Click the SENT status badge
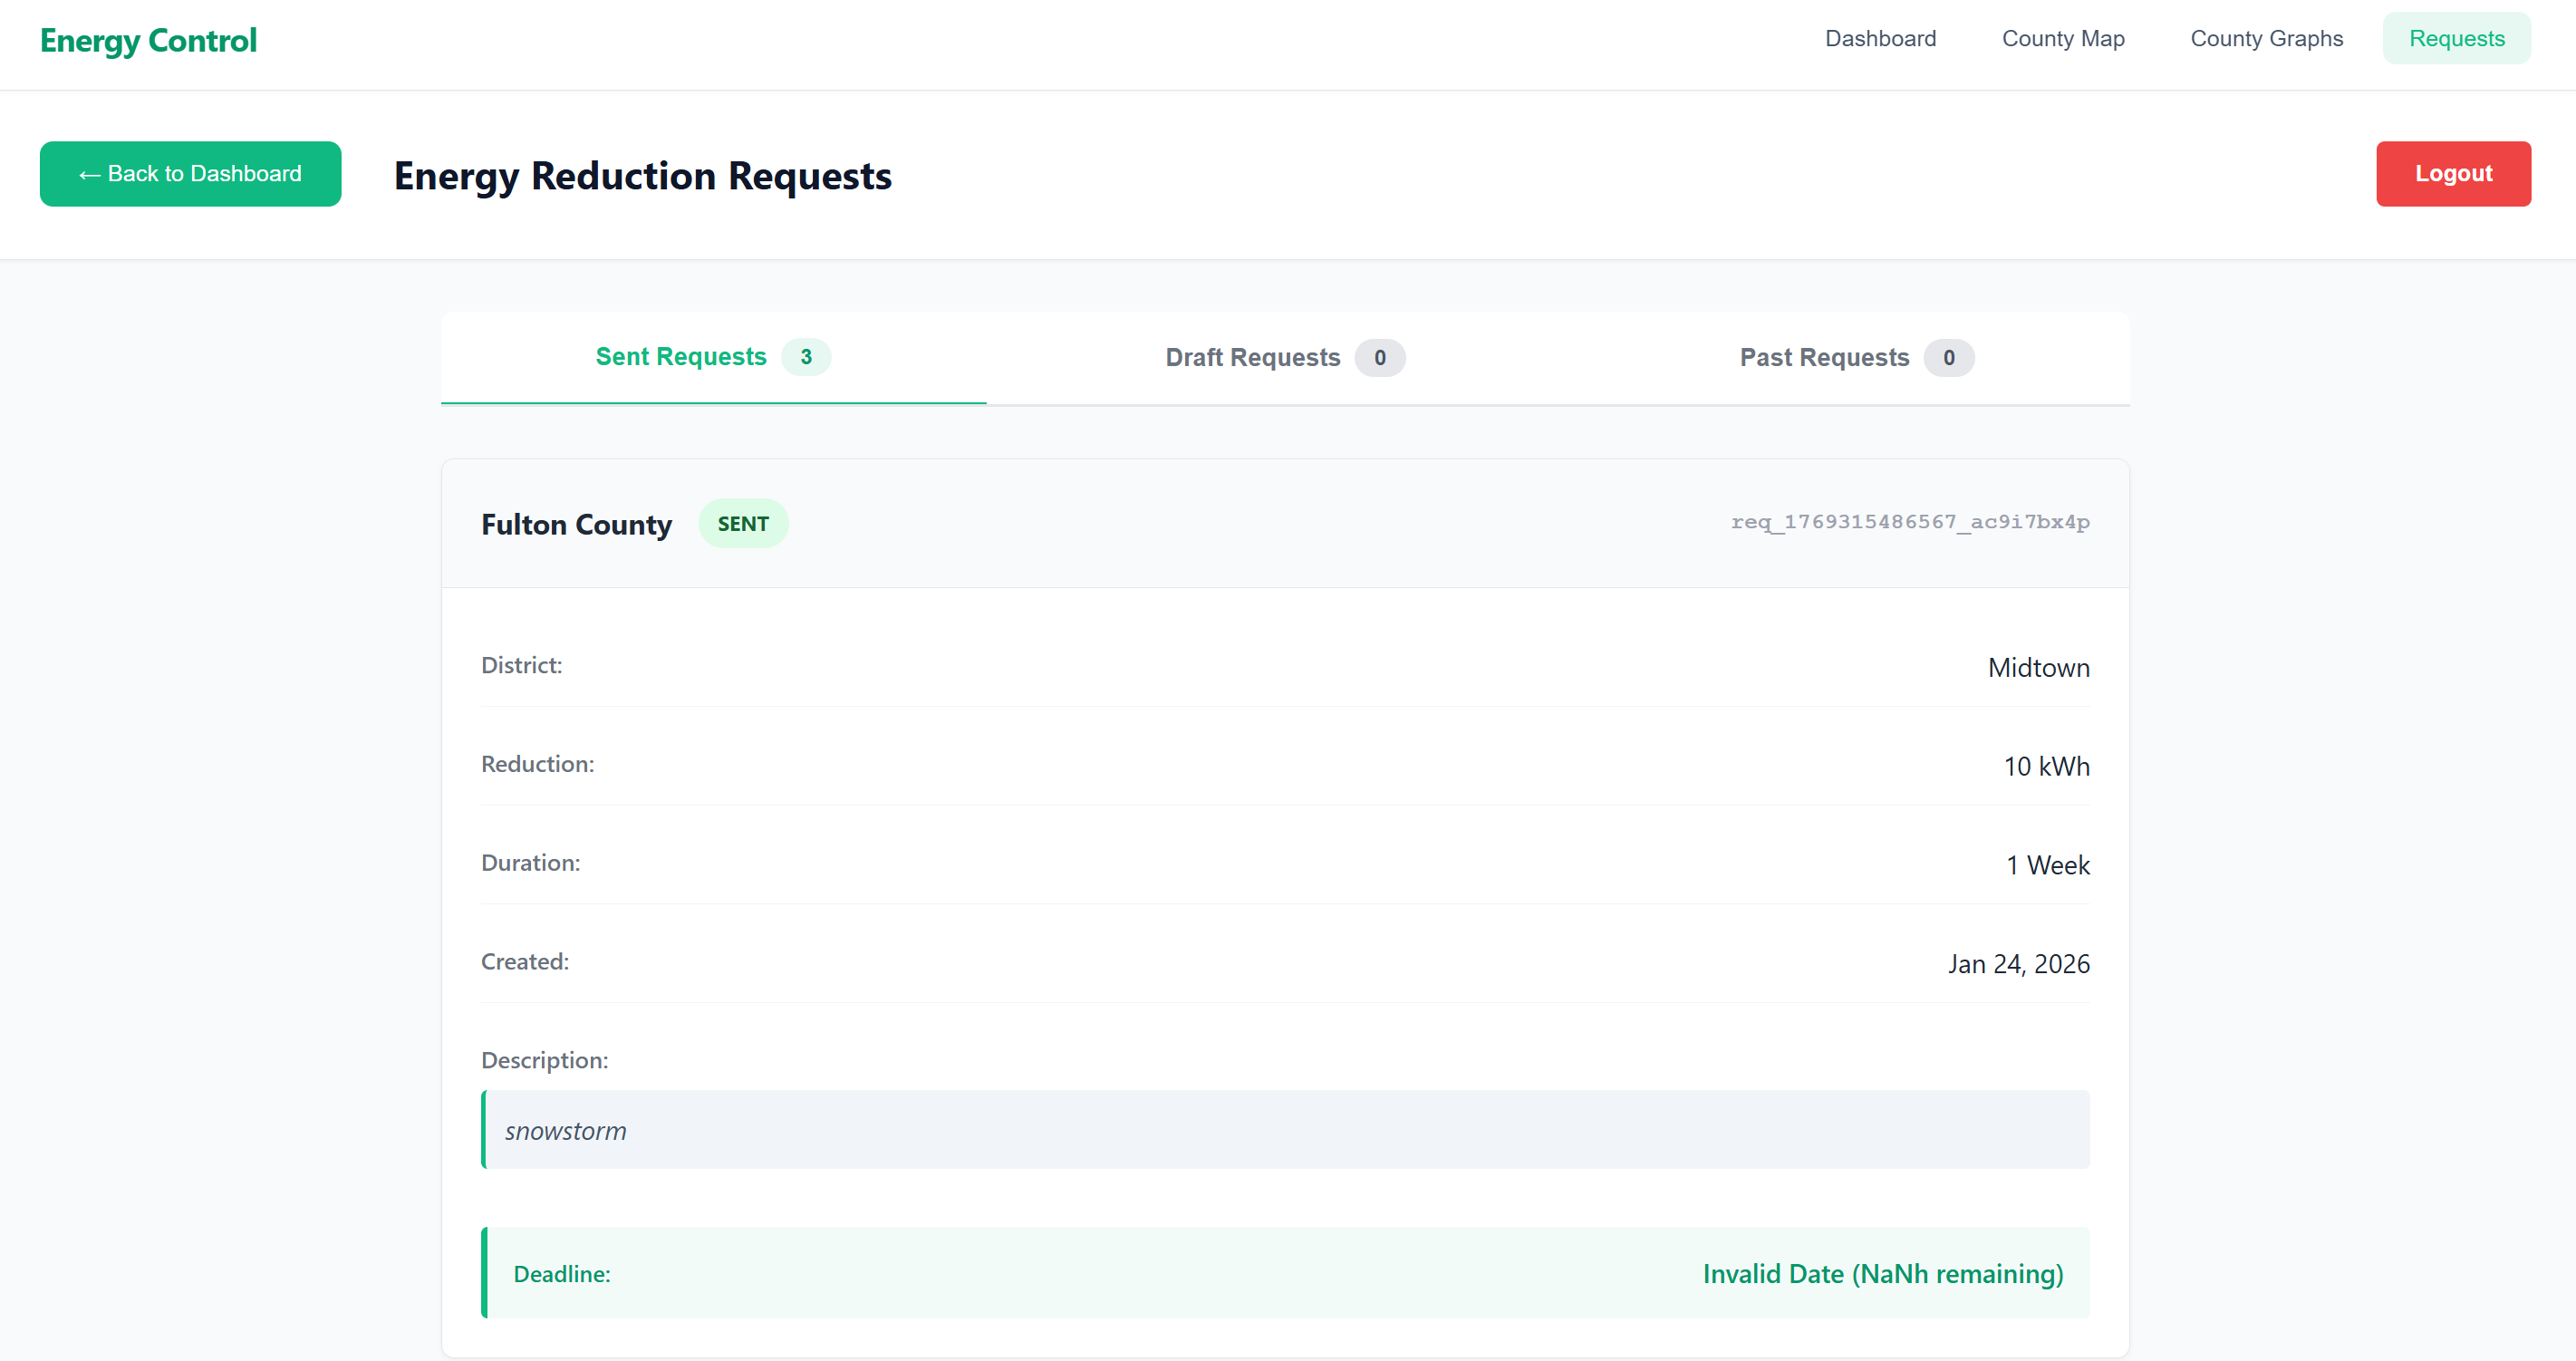Screen dimensions: 2576x1361 point(743,524)
